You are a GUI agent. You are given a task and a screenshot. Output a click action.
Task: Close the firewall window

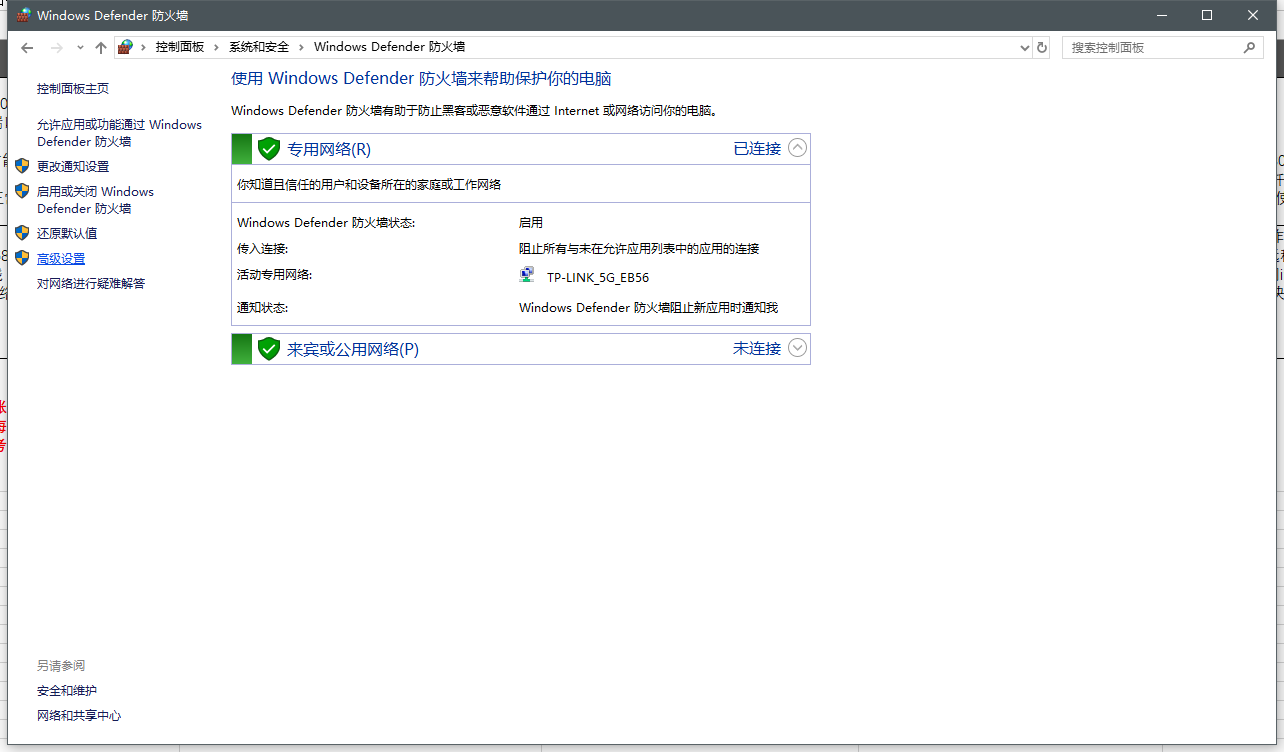[1253, 15]
